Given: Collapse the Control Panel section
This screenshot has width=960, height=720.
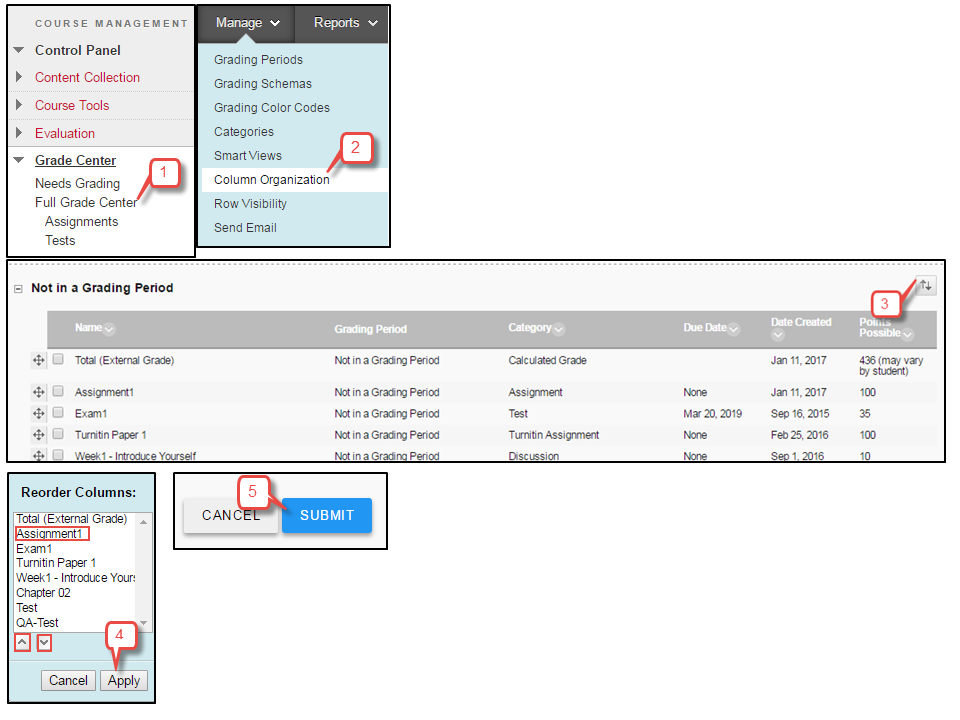Looking at the screenshot, I should coord(19,50).
